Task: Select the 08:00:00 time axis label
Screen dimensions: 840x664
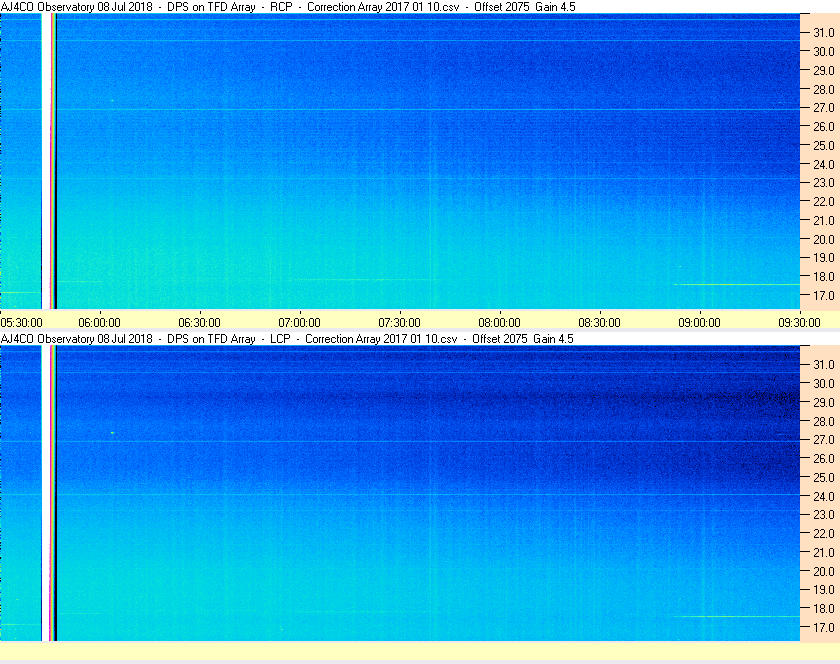Action: pos(499,323)
